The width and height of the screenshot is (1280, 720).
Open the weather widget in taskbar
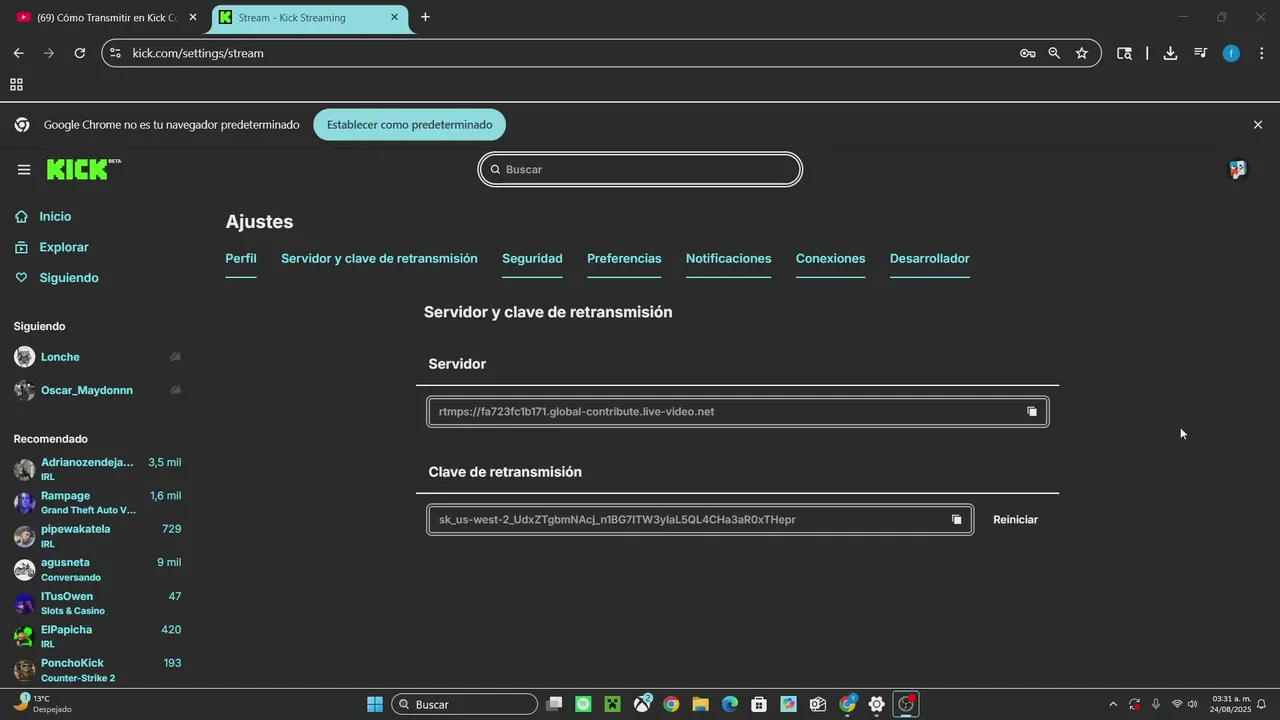pos(42,704)
